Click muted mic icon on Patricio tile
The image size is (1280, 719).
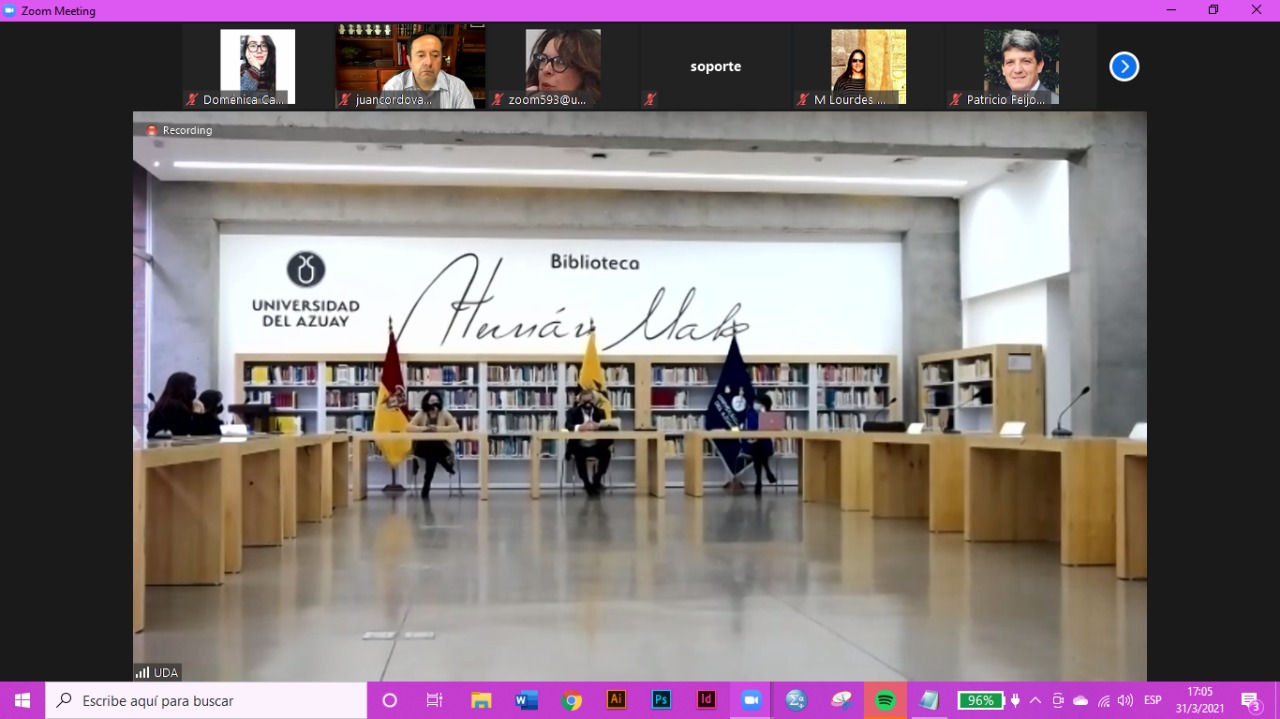[x=955, y=100]
